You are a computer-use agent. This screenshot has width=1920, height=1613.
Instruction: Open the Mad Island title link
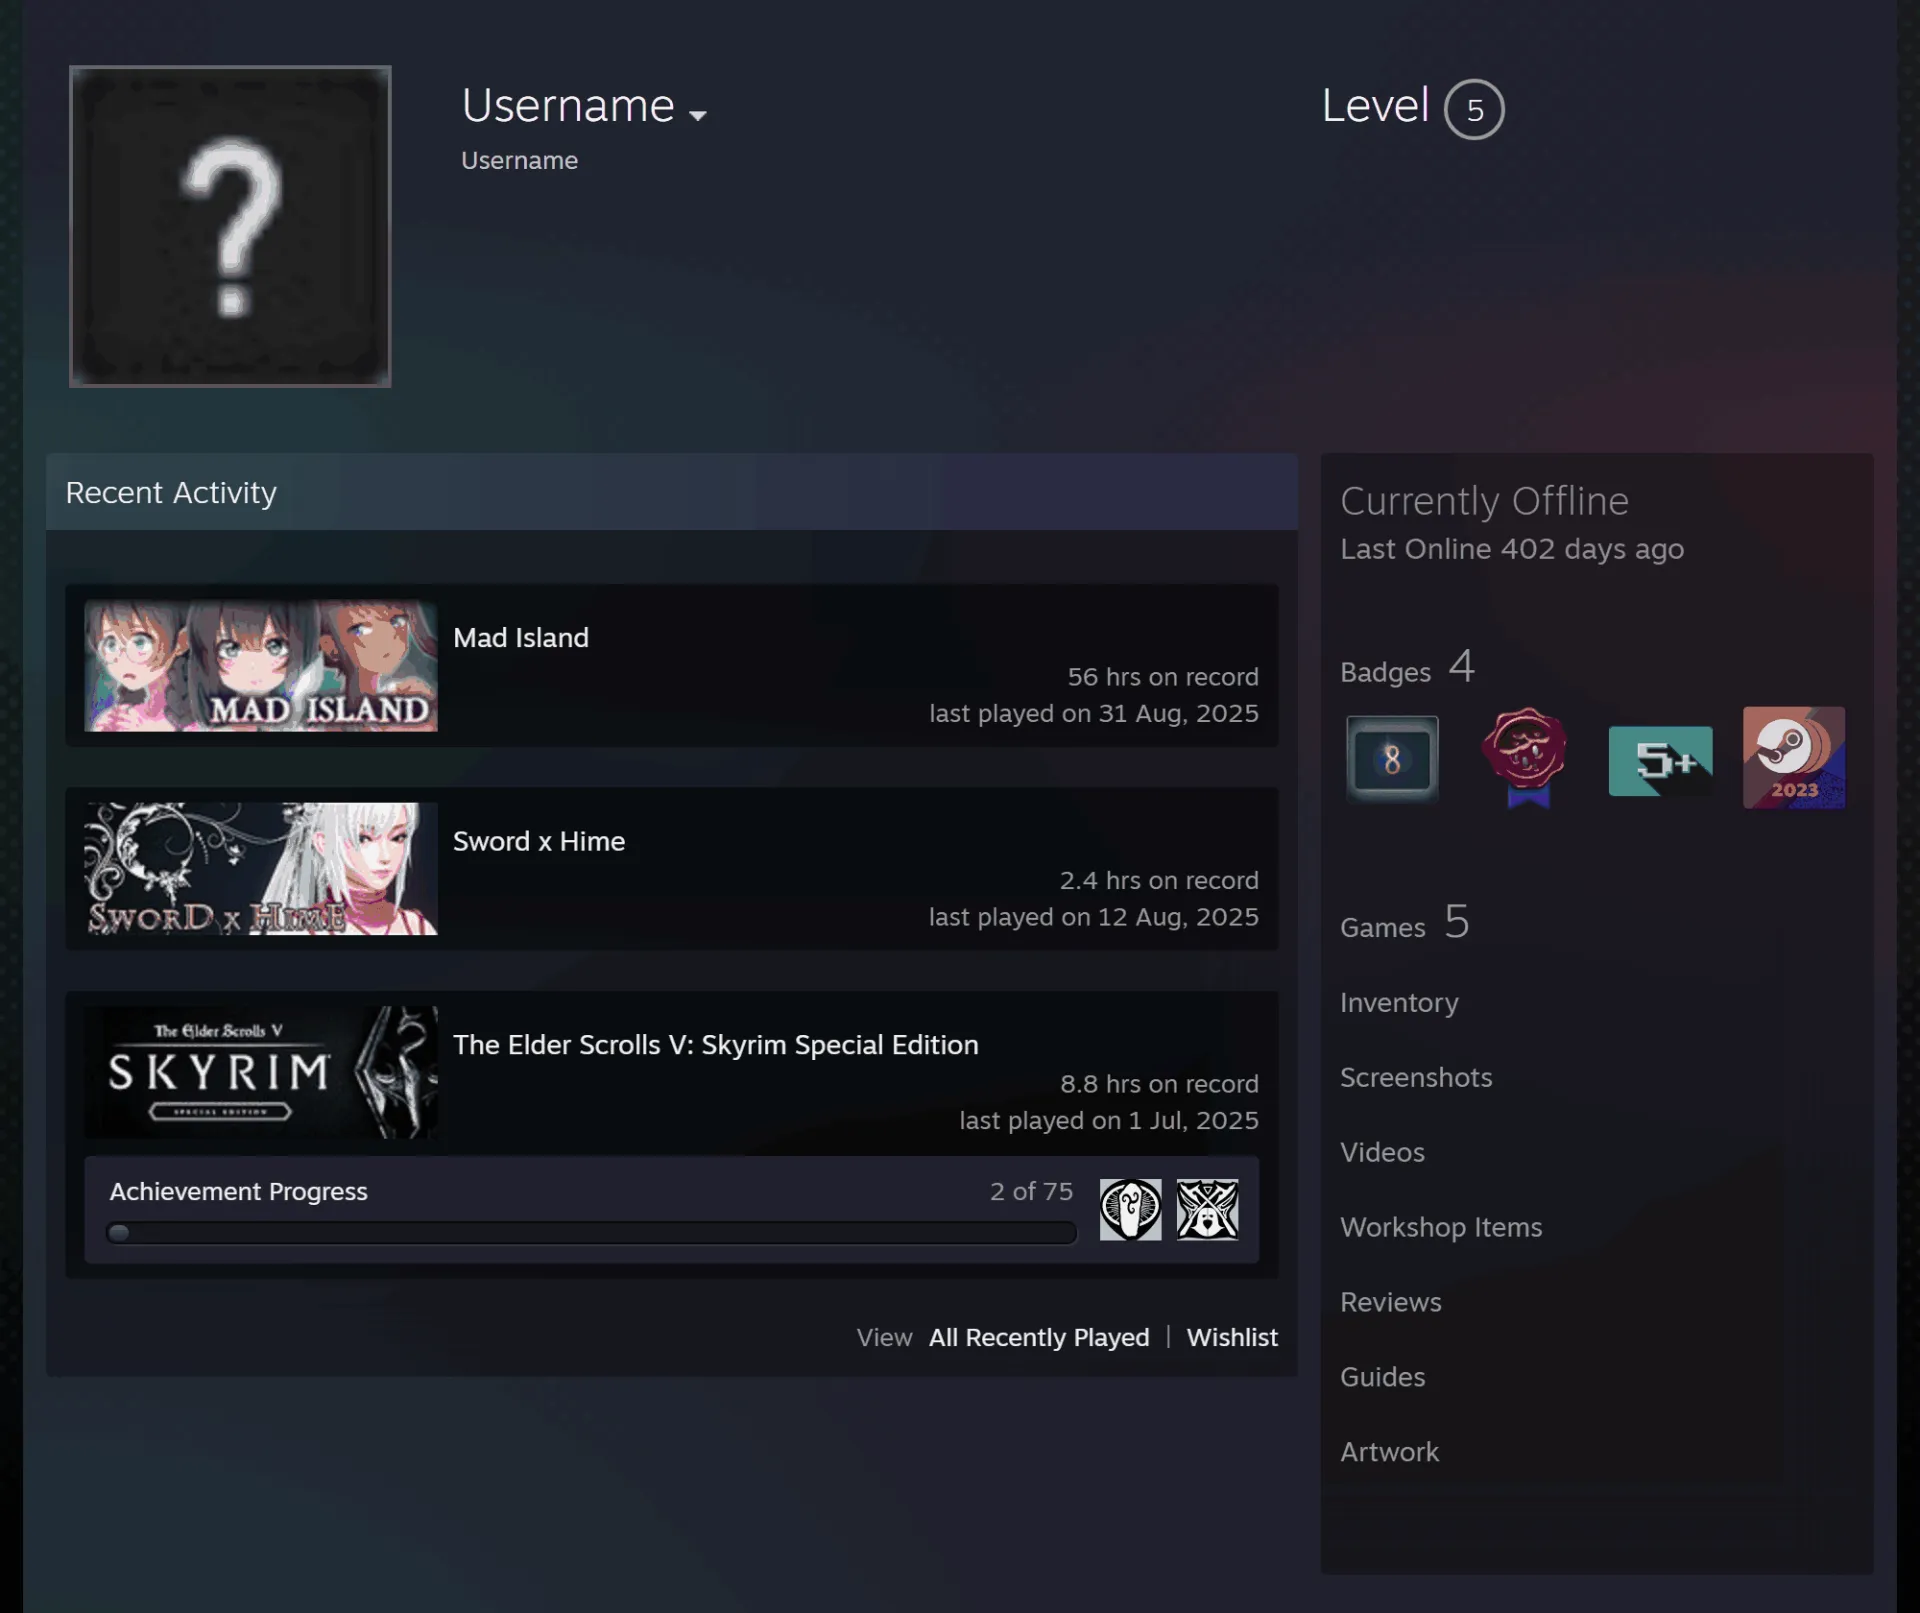tap(521, 638)
